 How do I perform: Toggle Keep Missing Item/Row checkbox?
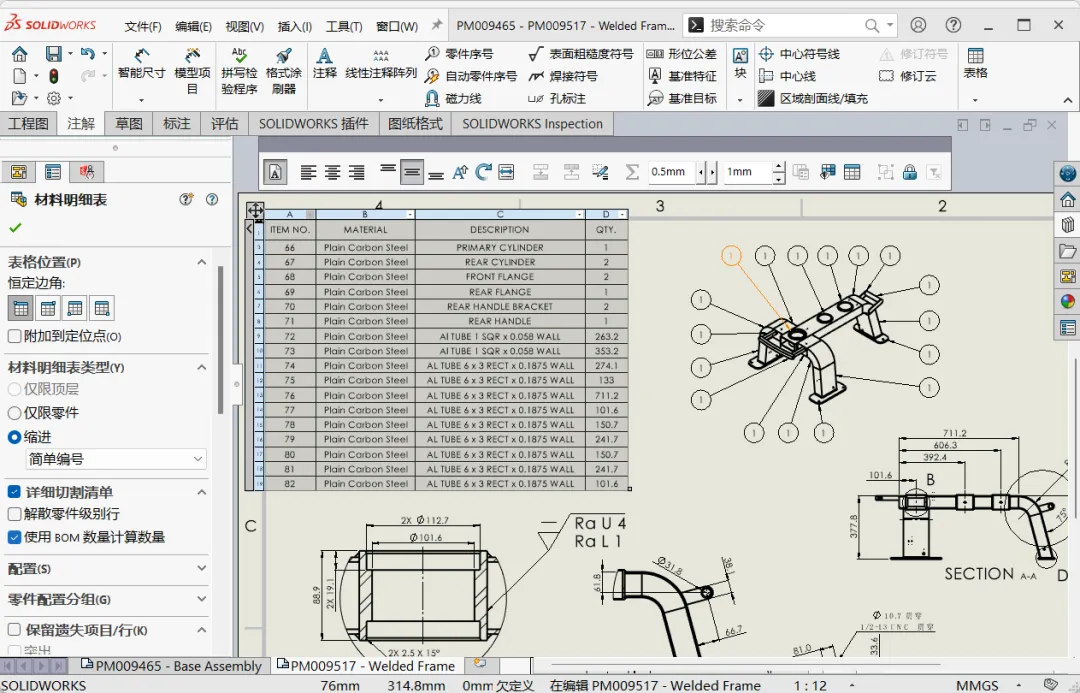(x=14, y=630)
